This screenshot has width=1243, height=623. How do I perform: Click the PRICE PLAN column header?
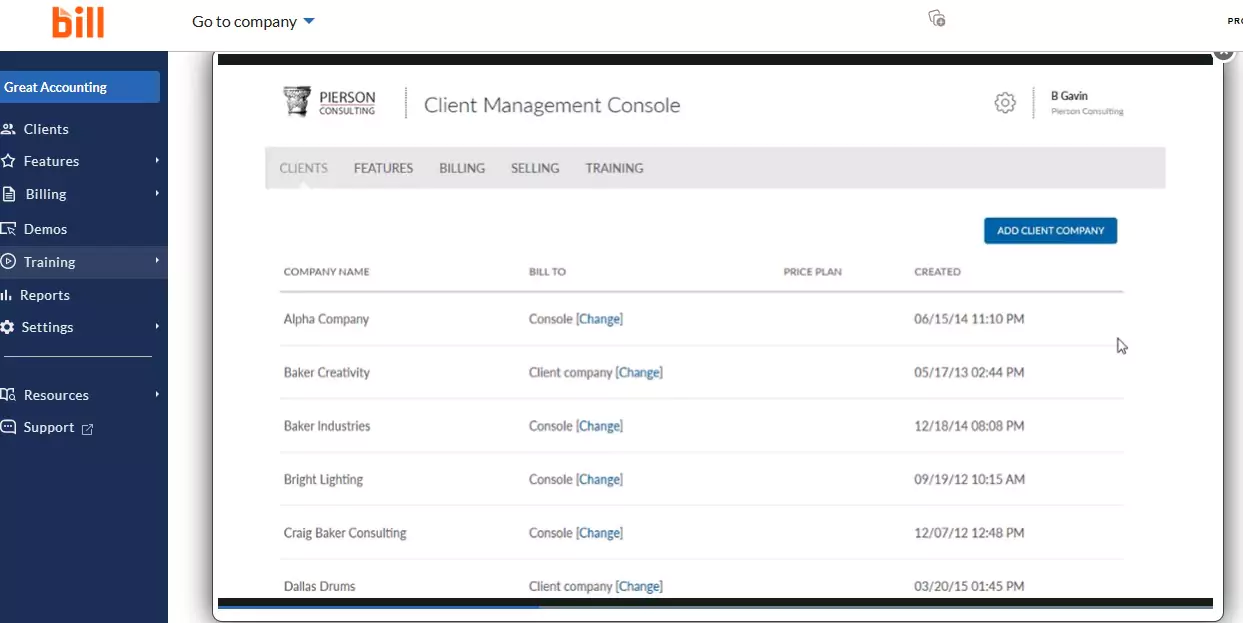click(x=812, y=272)
